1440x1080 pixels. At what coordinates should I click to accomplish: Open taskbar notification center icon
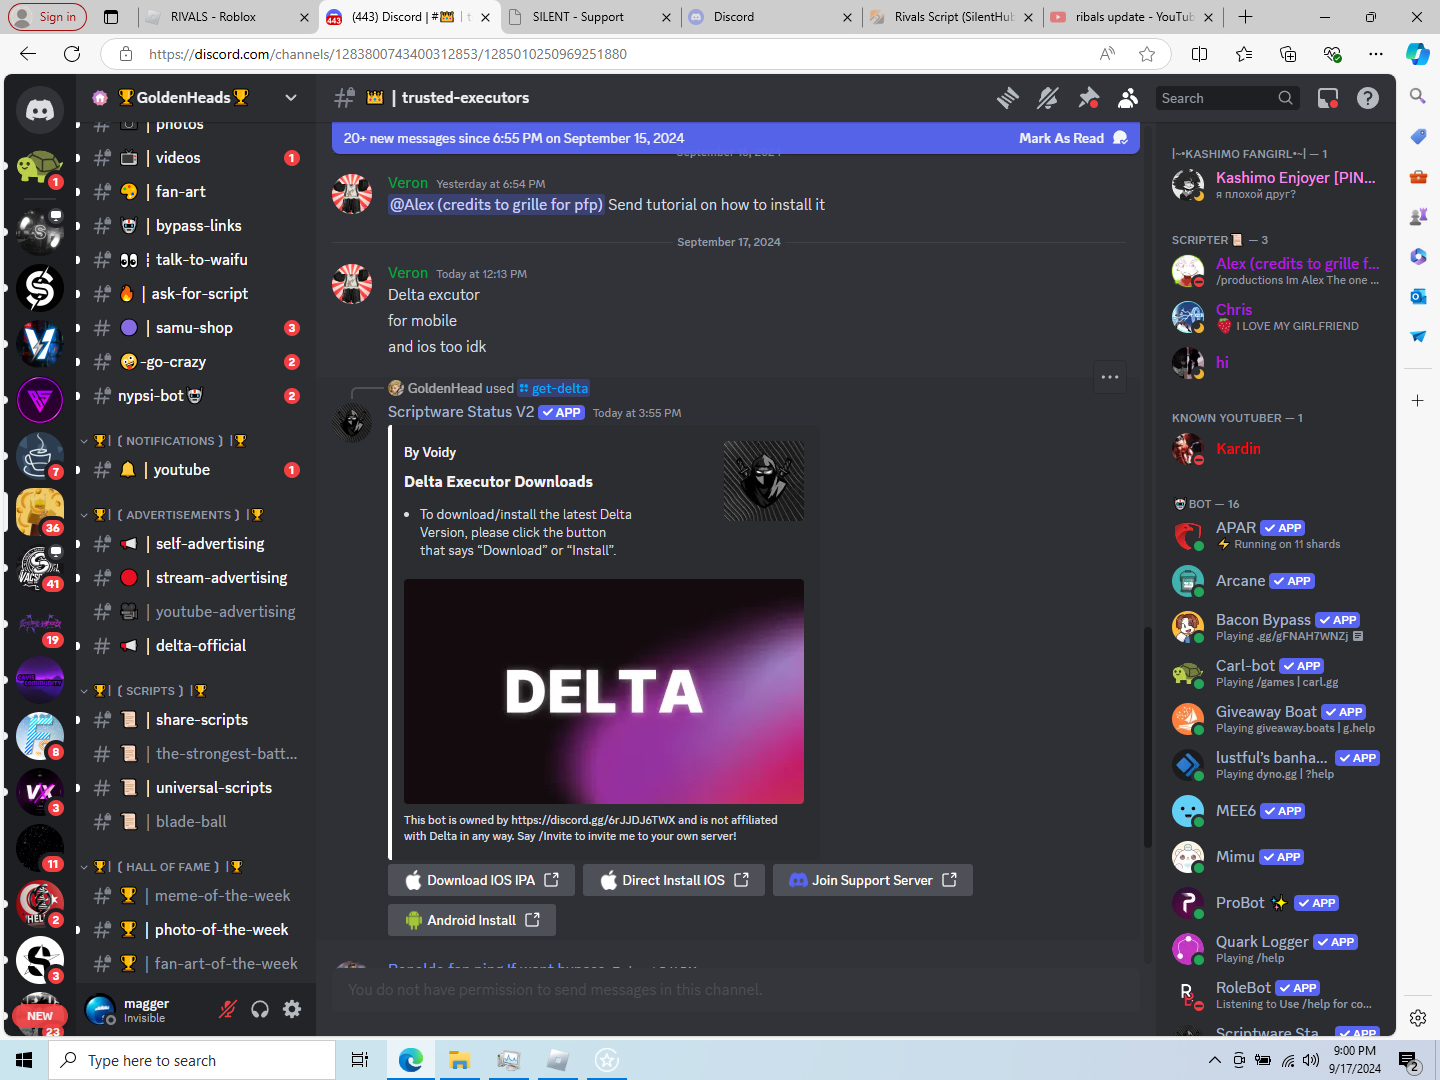coord(1408,1060)
